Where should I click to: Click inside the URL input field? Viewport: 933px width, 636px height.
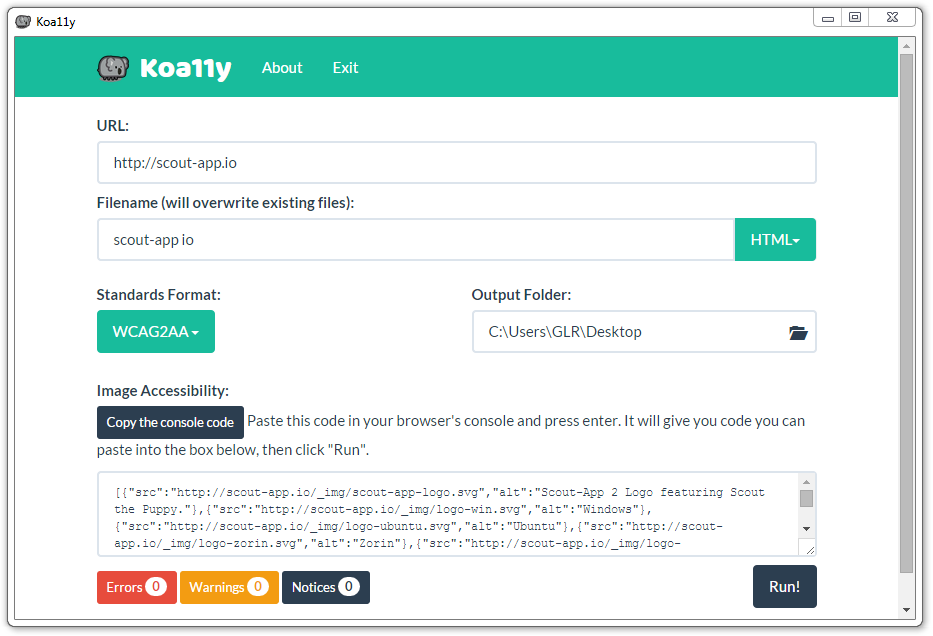click(x=455, y=162)
